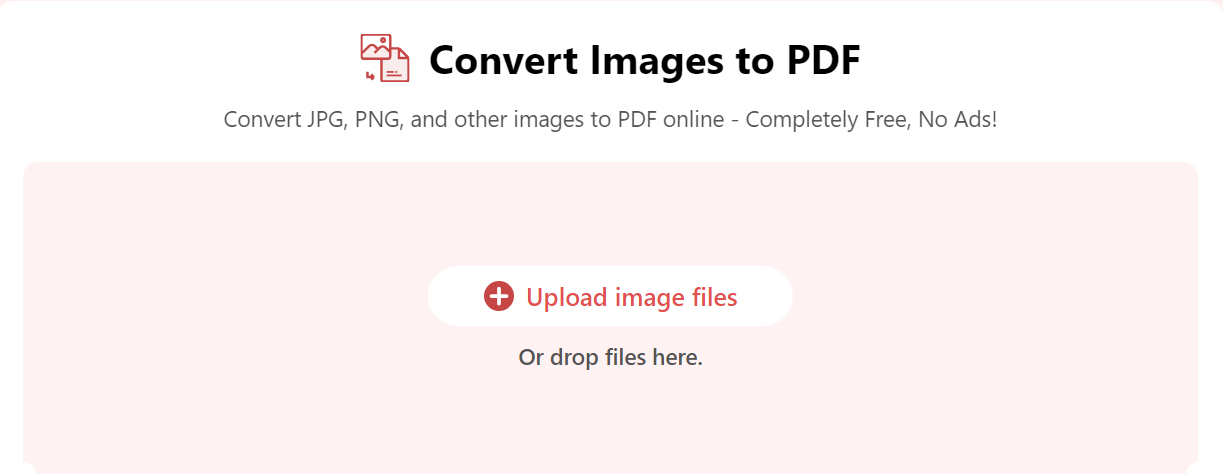The image size is (1223, 474).
Task: Click the subtitle about converting JPG, PNG
Action: 610,120
